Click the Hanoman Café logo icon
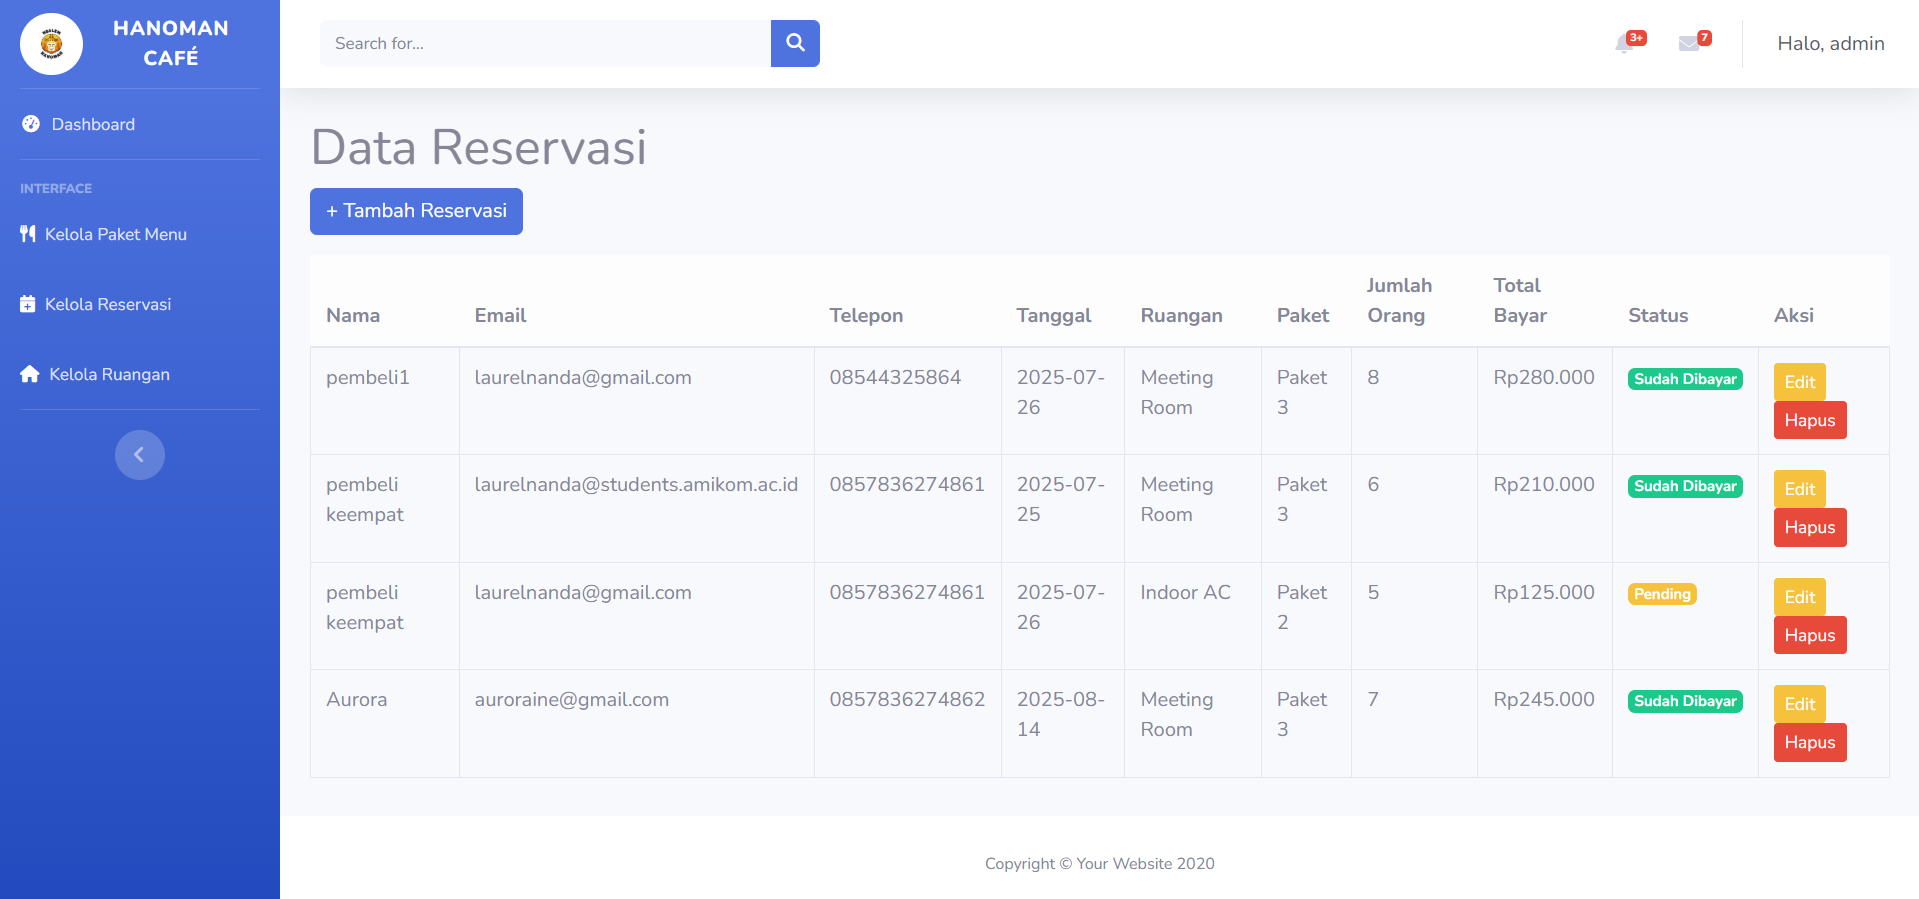Image resolution: width=1919 pixels, height=899 pixels. click(x=51, y=44)
